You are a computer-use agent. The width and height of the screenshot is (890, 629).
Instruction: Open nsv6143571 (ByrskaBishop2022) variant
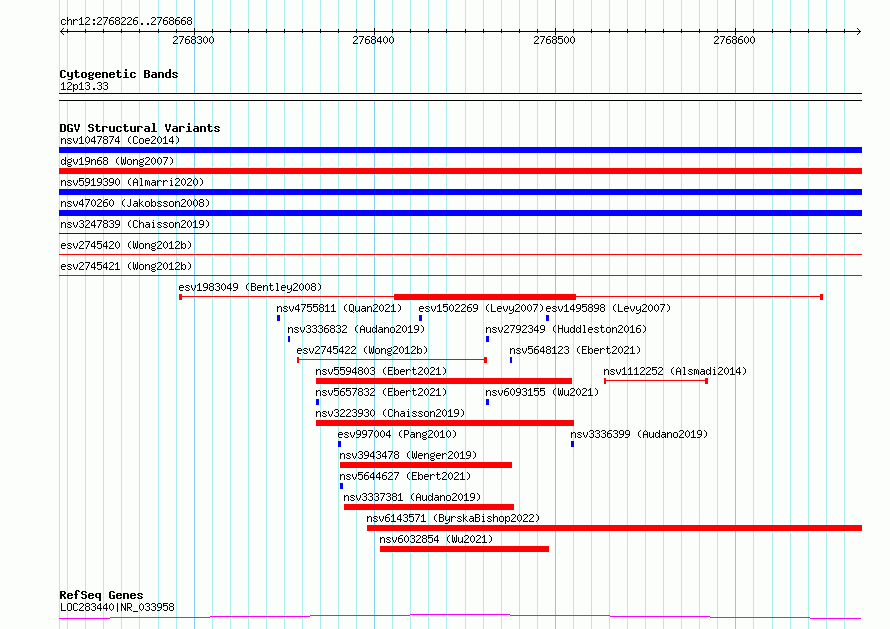453,518
